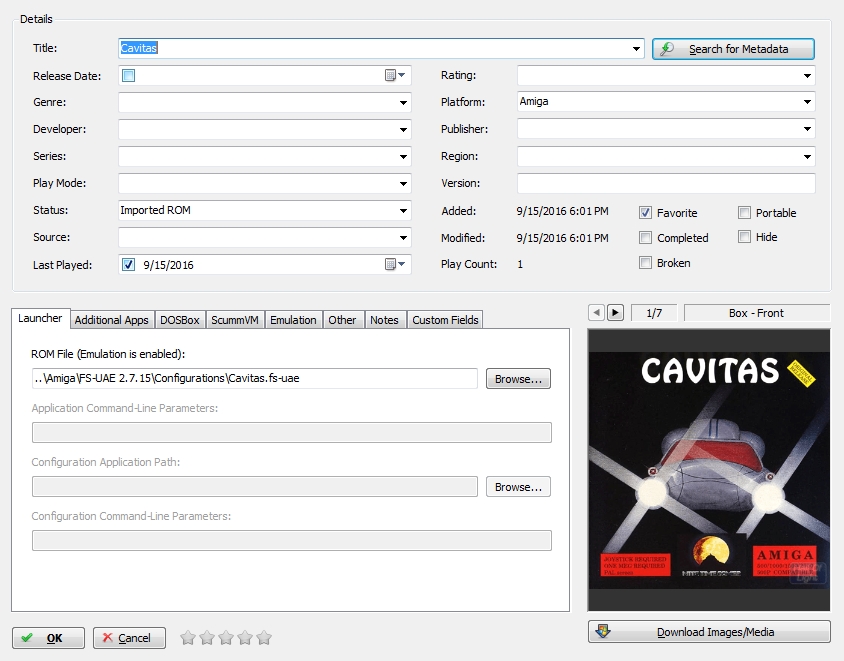Check the Hide option

(744, 236)
